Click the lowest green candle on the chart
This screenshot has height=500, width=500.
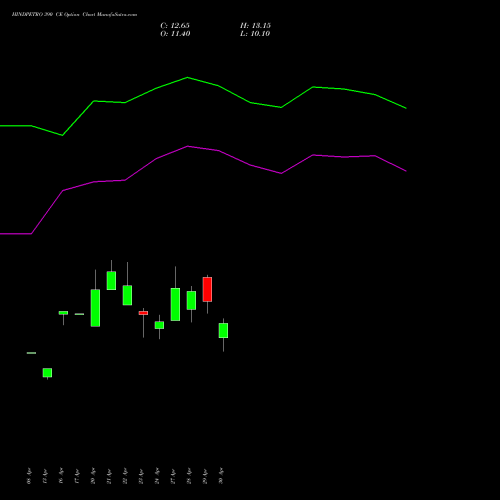point(47,373)
